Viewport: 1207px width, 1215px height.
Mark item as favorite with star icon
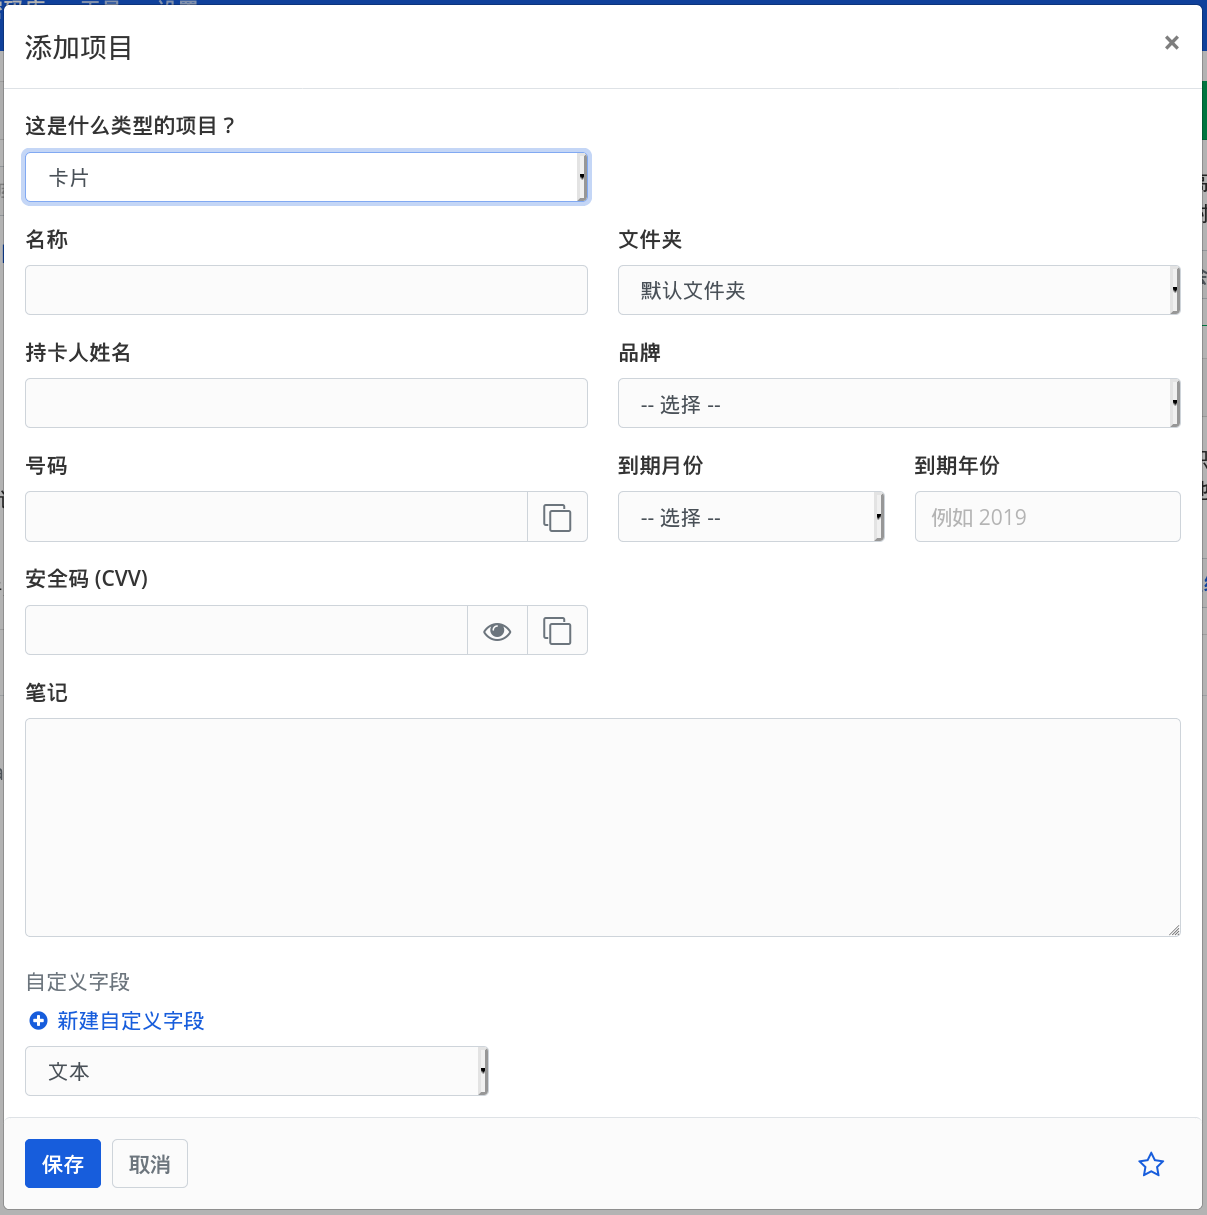click(1151, 1164)
